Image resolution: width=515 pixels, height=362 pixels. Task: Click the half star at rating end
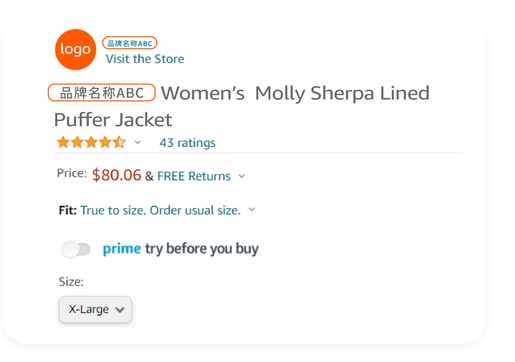pos(119,142)
